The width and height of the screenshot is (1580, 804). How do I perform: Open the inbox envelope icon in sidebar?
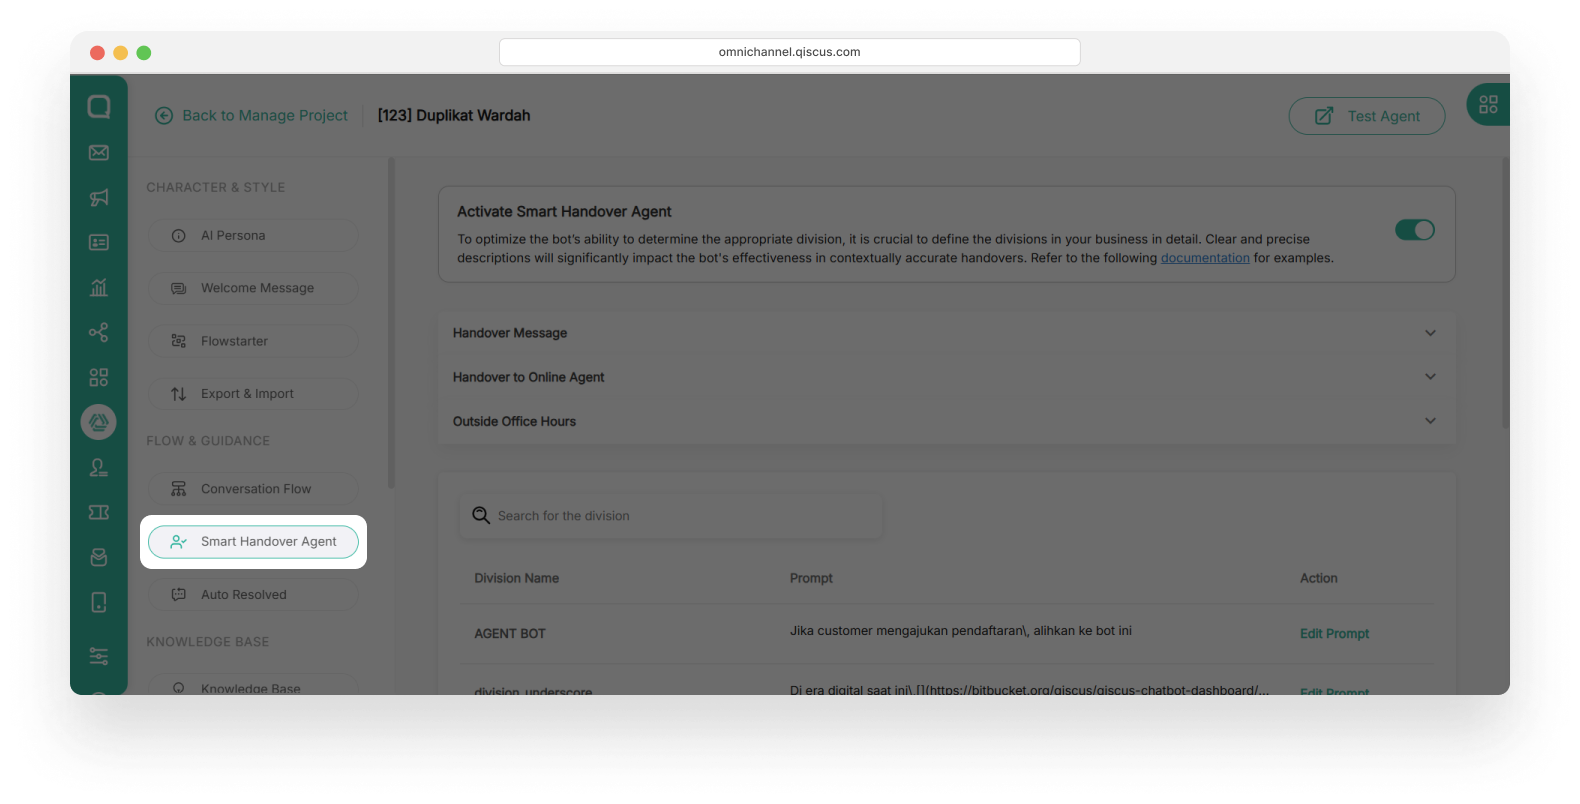point(99,153)
